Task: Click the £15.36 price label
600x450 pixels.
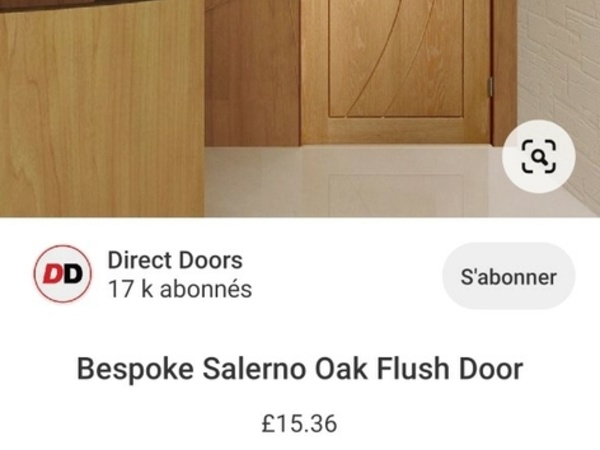Action: point(299,424)
